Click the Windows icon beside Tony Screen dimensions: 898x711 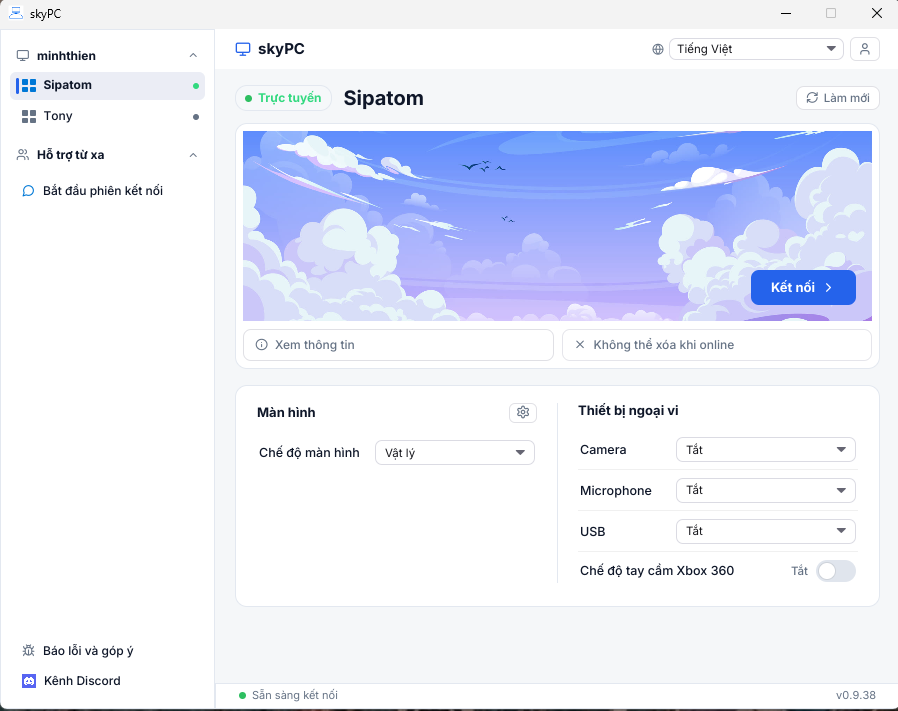pyautogui.click(x=29, y=116)
